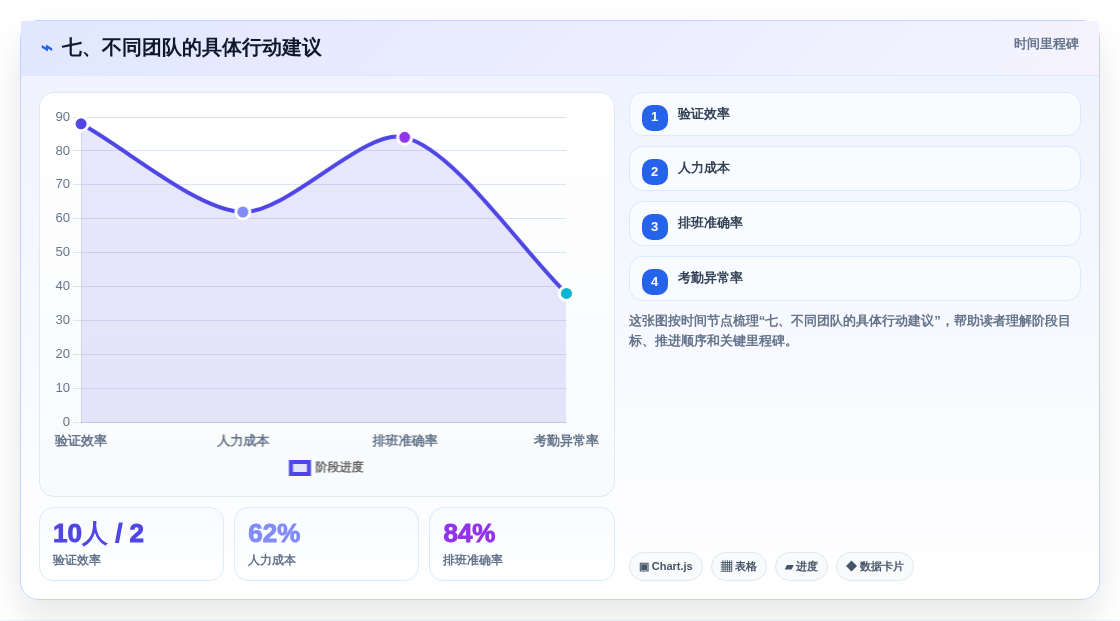
Task: Click the lightning icon beside the section title
Action: tap(47, 48)
